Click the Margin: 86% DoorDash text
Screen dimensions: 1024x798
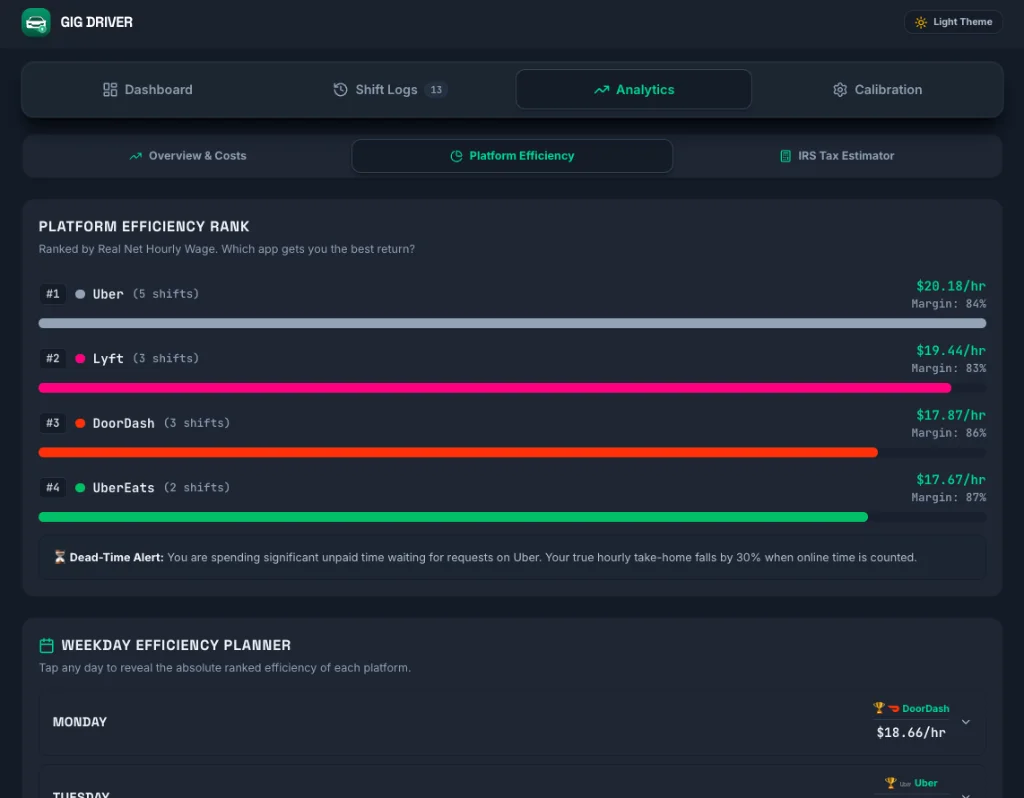pyautogui.click(x=949, y=433)
